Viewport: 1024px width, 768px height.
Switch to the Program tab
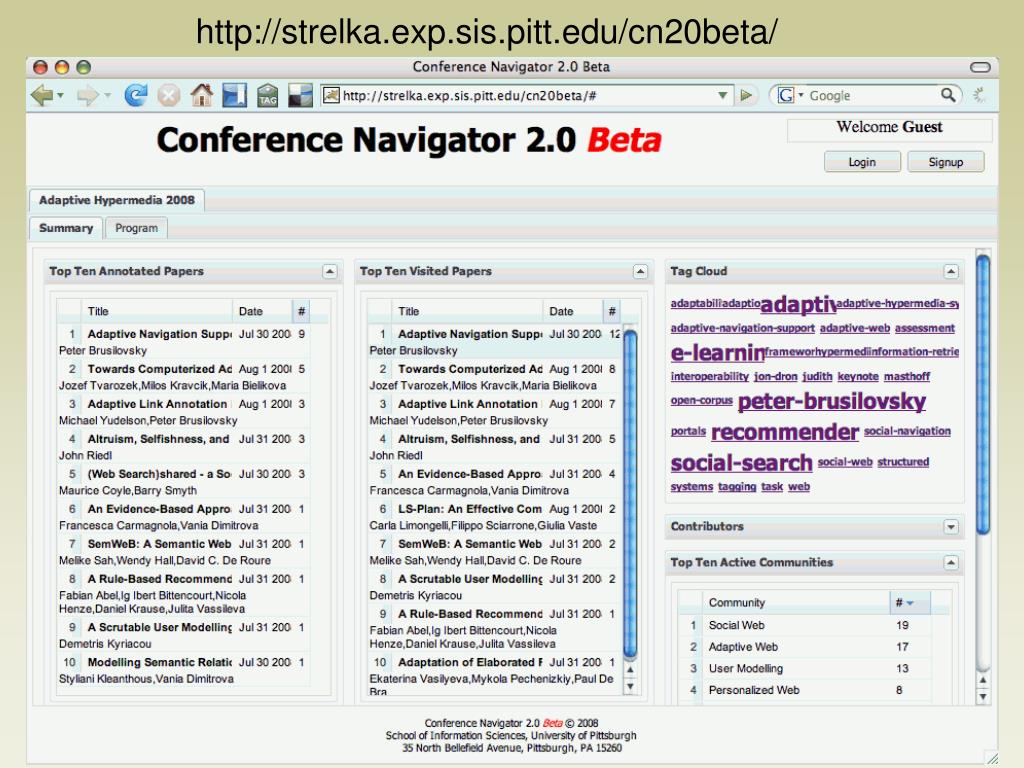(x=136, y=228)
